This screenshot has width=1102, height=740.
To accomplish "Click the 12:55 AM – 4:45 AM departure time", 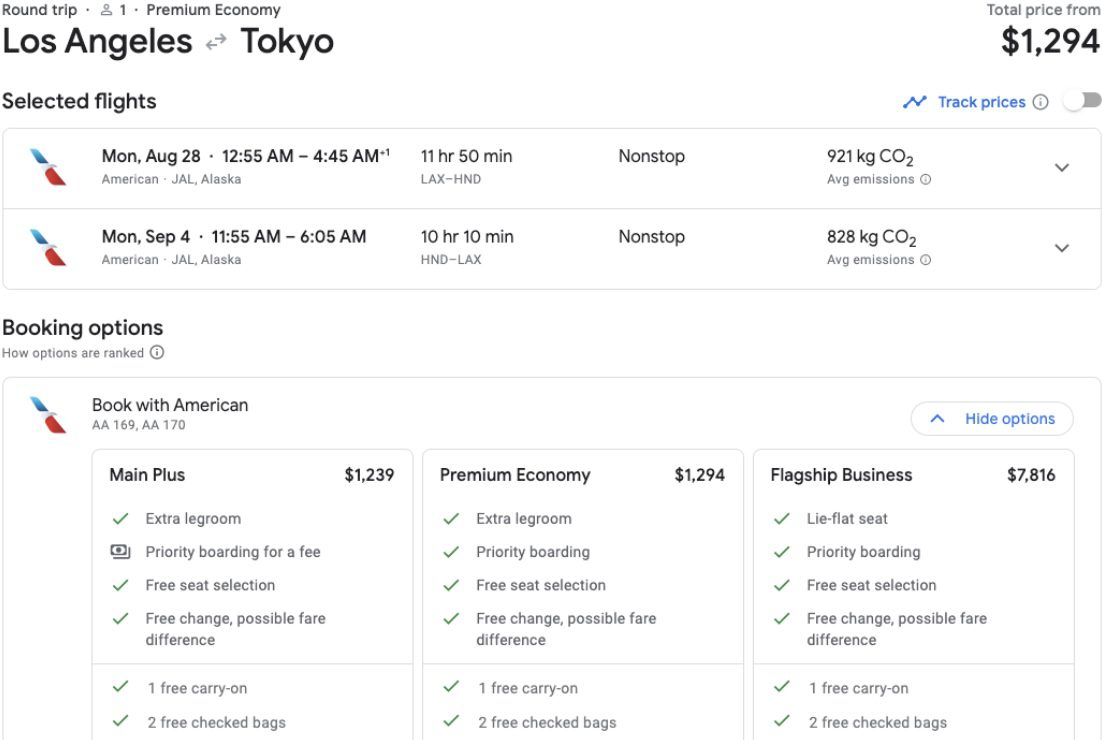I will pos(306,156).
